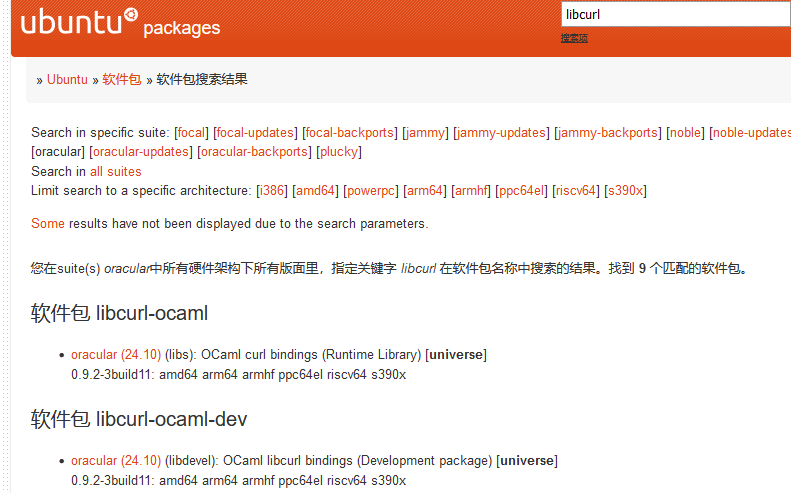The height and width of the screenshot is (493, 791).
Task: Limit search to amd64 architecture
Action: [315, 191]
